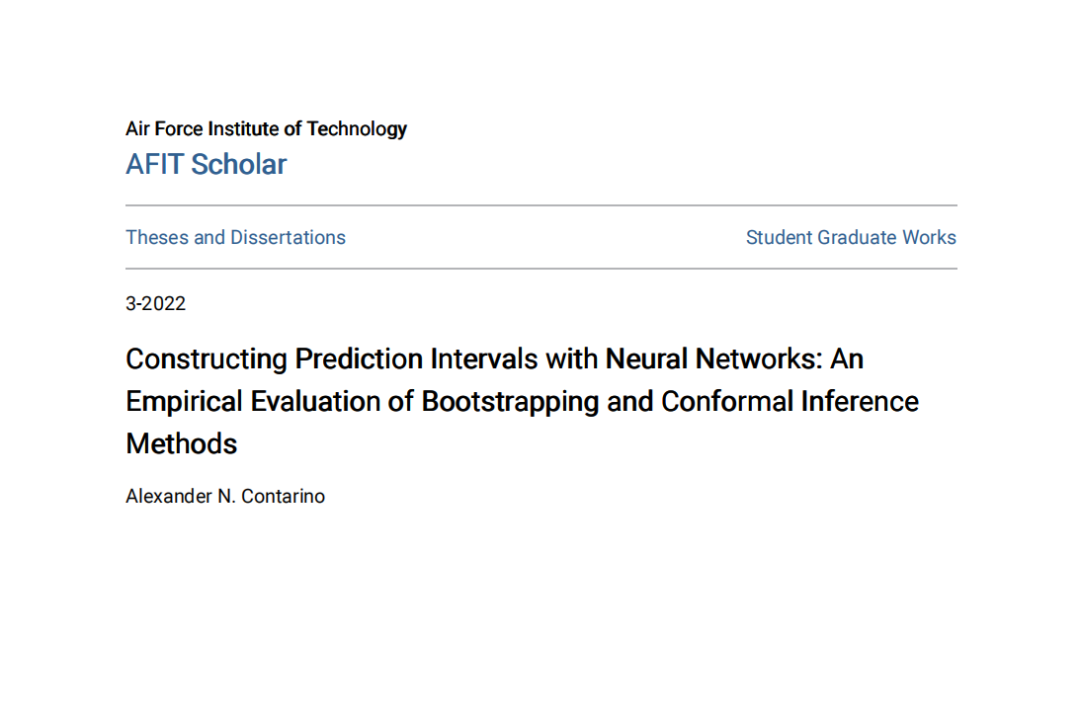Click the surname Contarino in the author line
Viewport: 1080px width, 717px height.
click(x=283, y=496)
